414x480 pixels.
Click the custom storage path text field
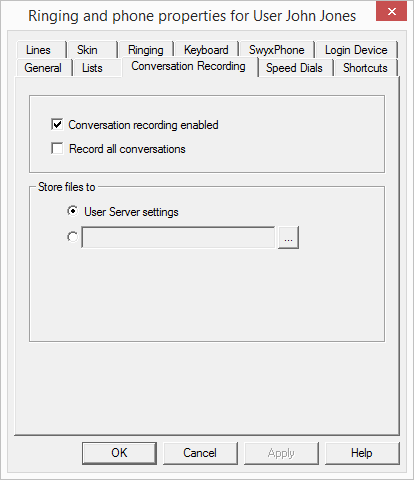click(178, 237)
